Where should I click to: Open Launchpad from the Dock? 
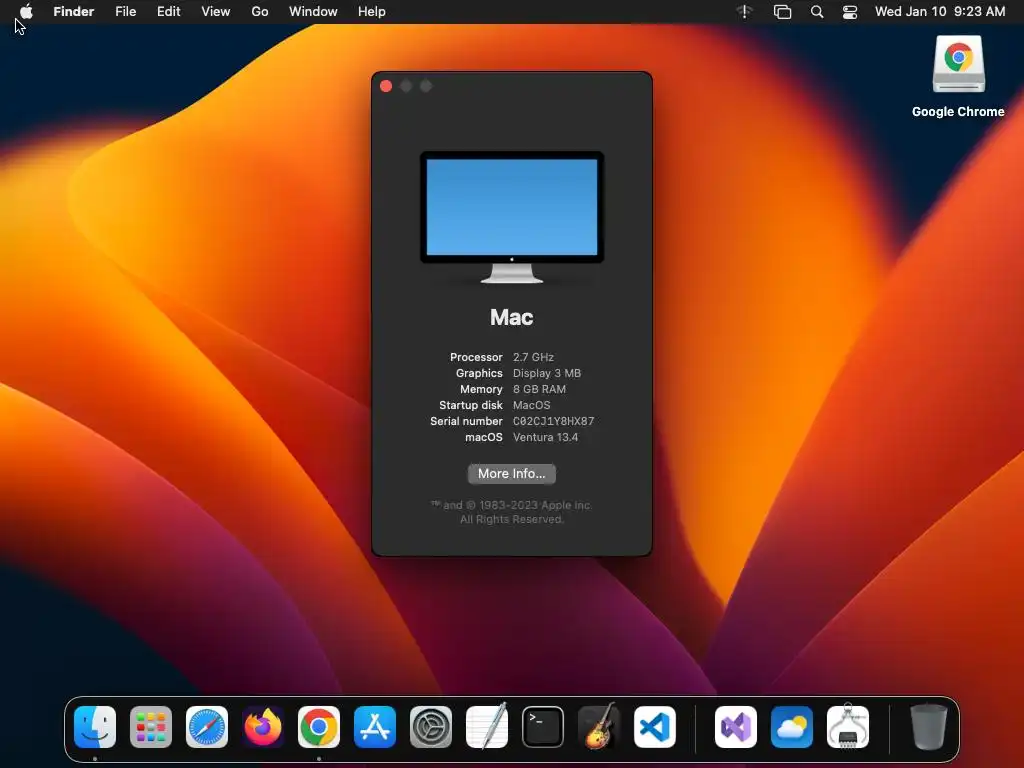(x=151, y=727)
